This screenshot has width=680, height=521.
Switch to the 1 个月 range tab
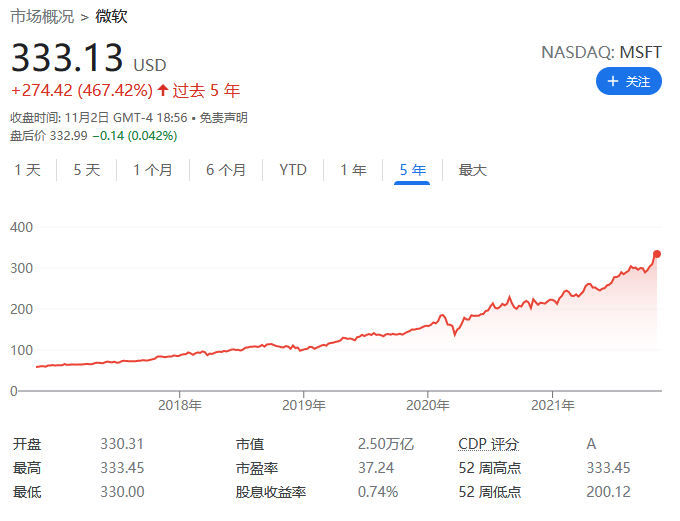[153, 170]
